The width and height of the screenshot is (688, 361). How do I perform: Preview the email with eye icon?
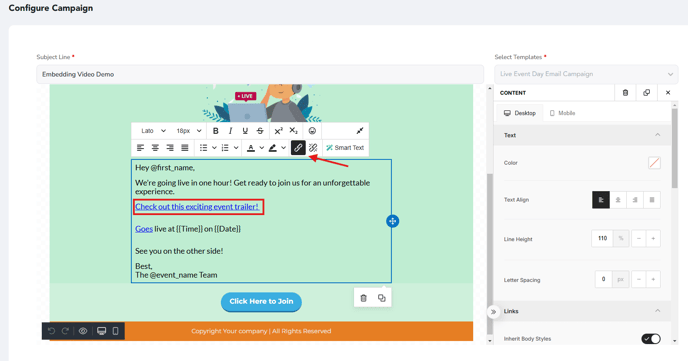click(x=83, y=331)
